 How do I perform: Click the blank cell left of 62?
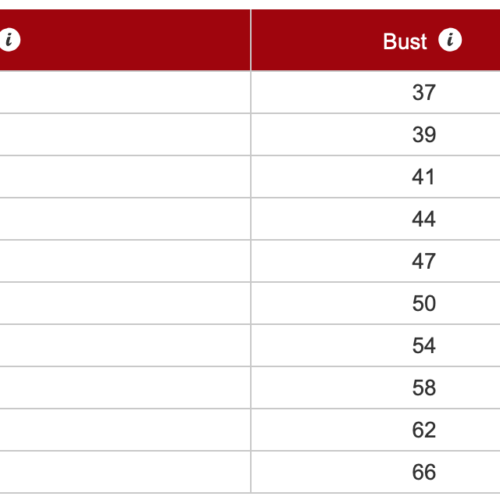125,430
